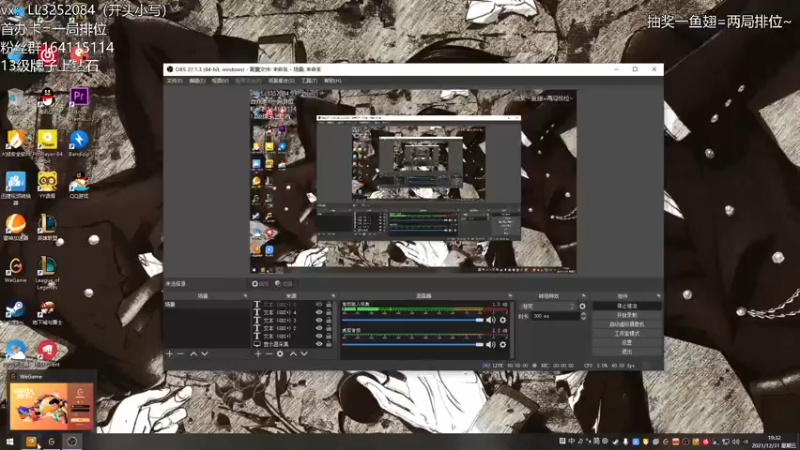
Task: Move the selected source down in the list
Action: (x=304, y=354)
